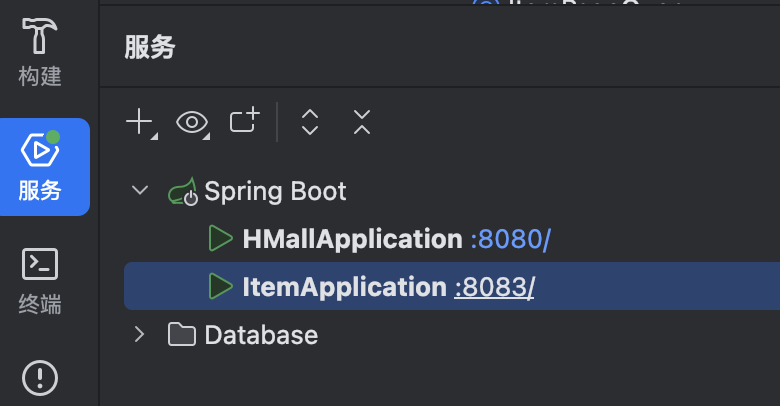
Task: Expand the Database node chevron
Action: [x=140, y=334]
